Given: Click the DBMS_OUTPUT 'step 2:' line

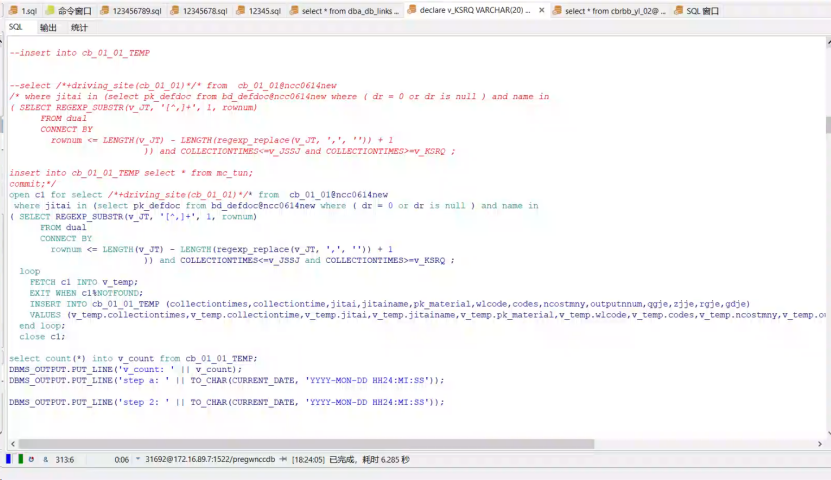Looking at the screenshot, I should pyautogui.click(x=227, y=402).
